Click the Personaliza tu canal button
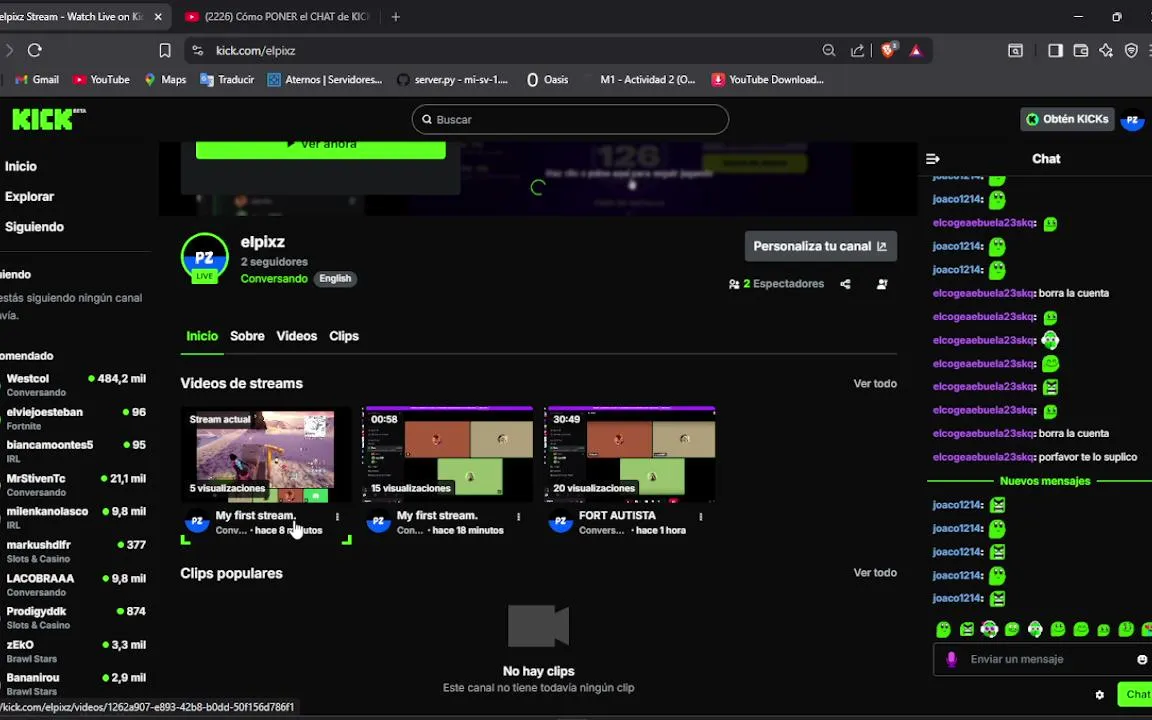 (821, 246)
